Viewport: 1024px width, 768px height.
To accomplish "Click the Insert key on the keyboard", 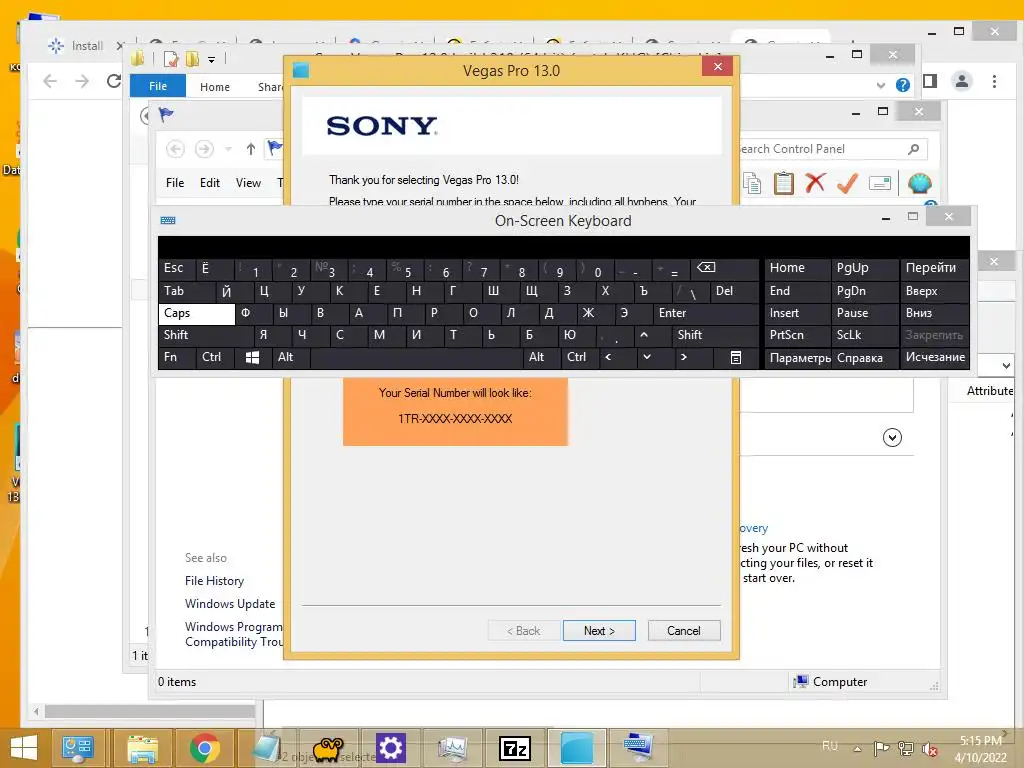I will 797,313.
